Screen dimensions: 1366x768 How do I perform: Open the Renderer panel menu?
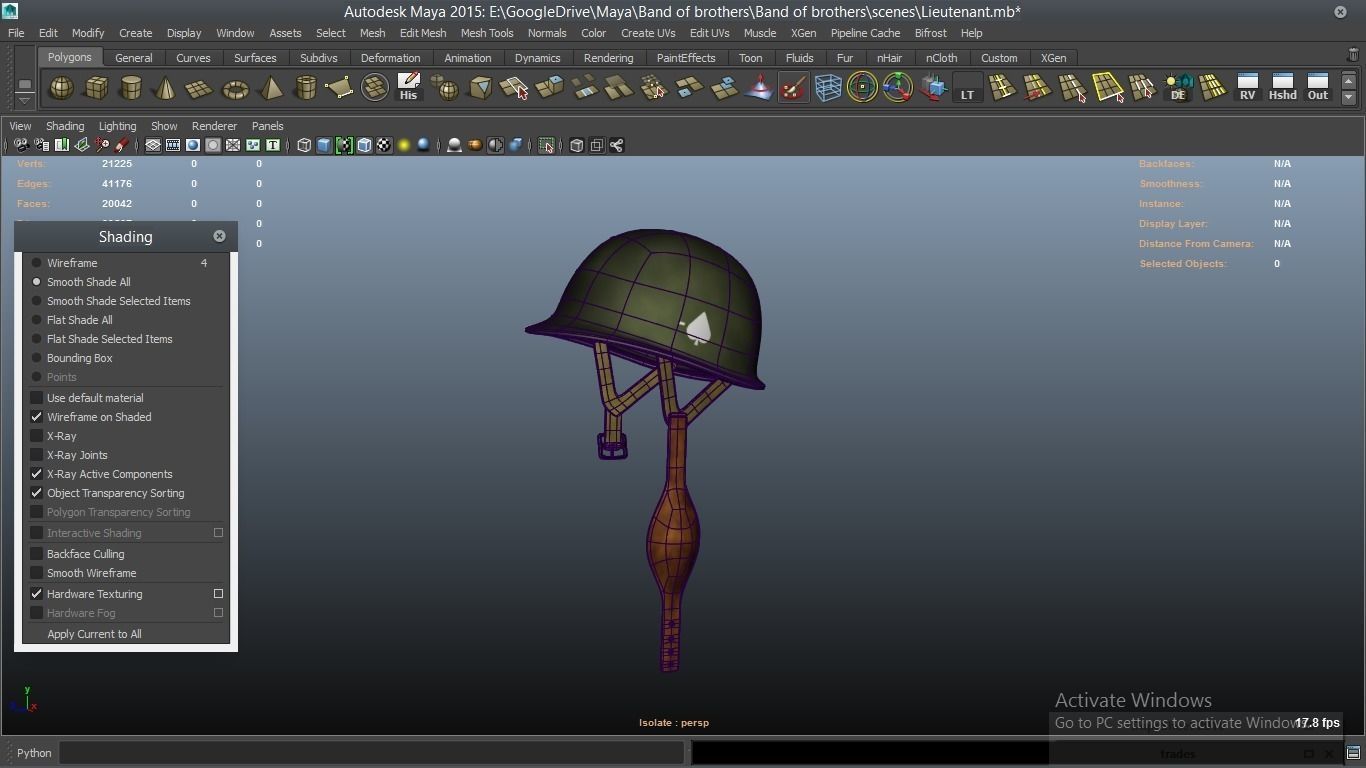(214, 126)
